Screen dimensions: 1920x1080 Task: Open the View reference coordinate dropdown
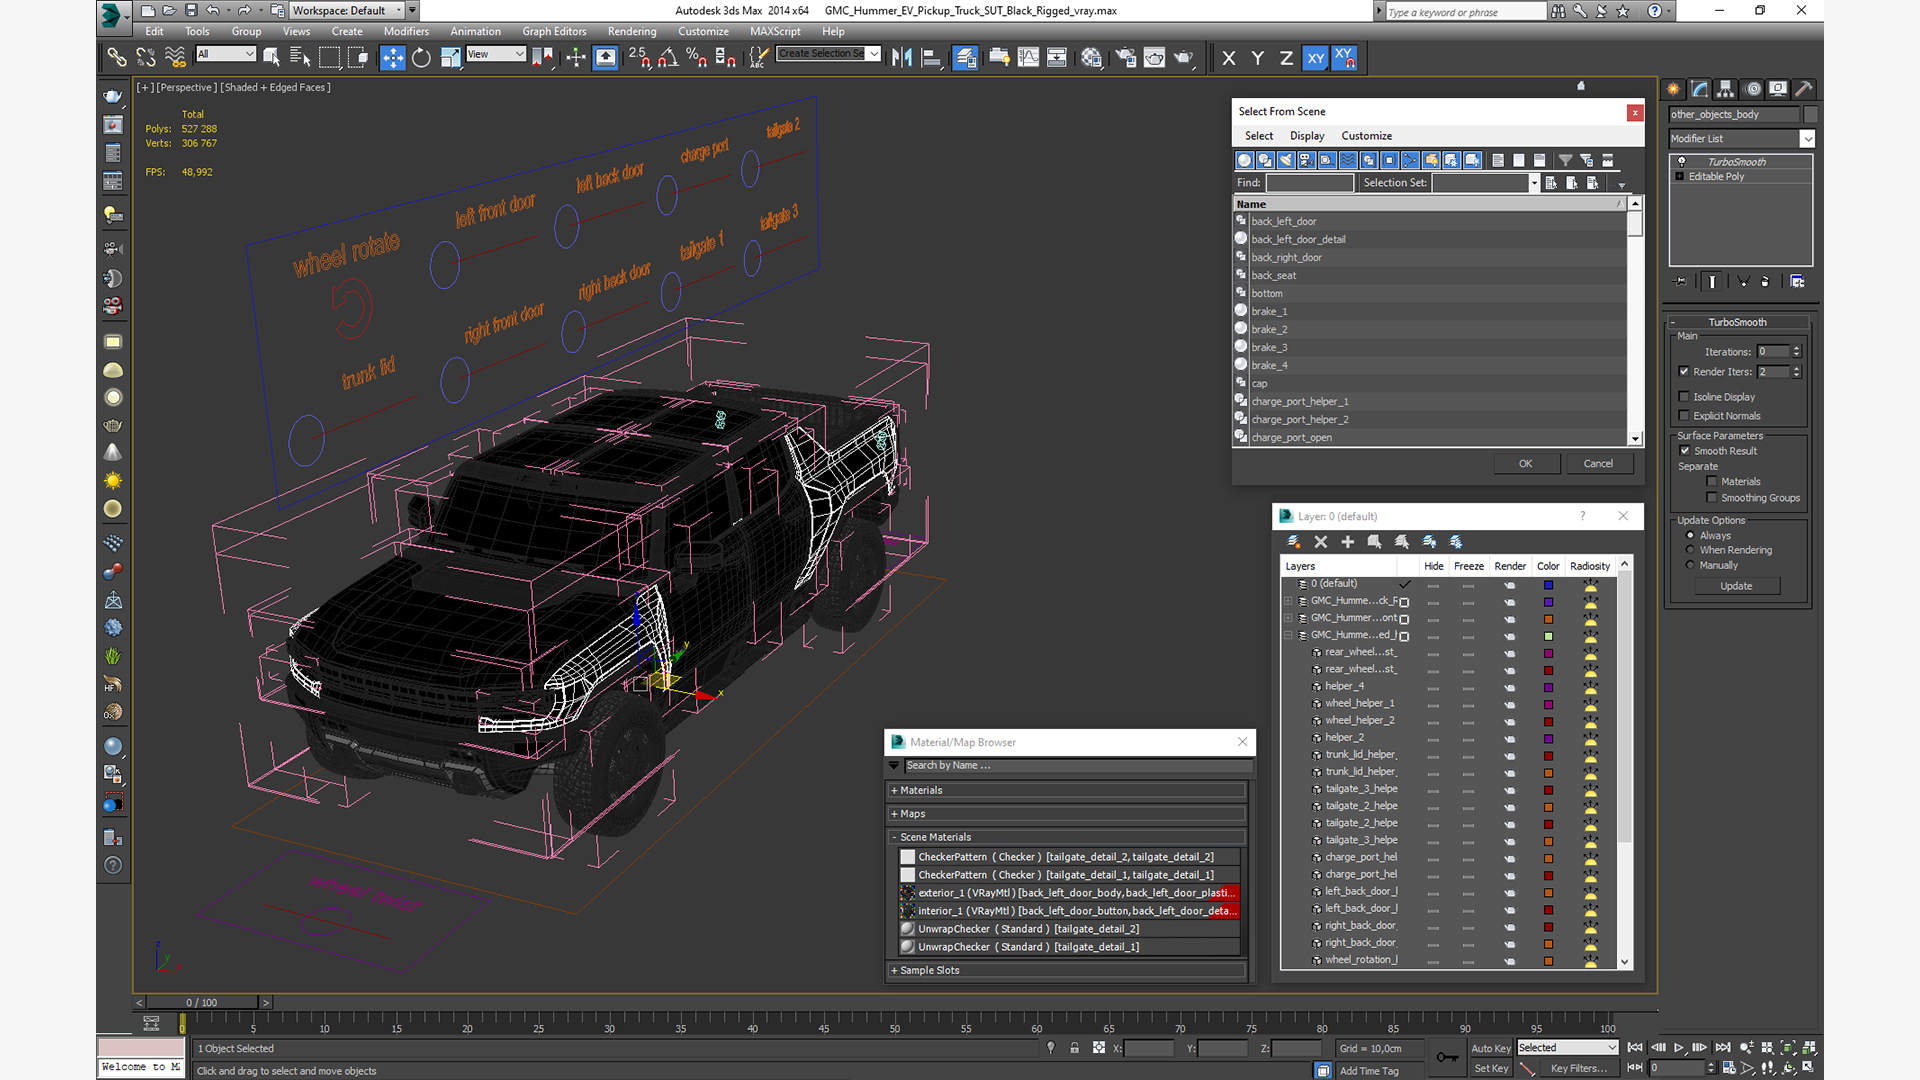point(496,54)
